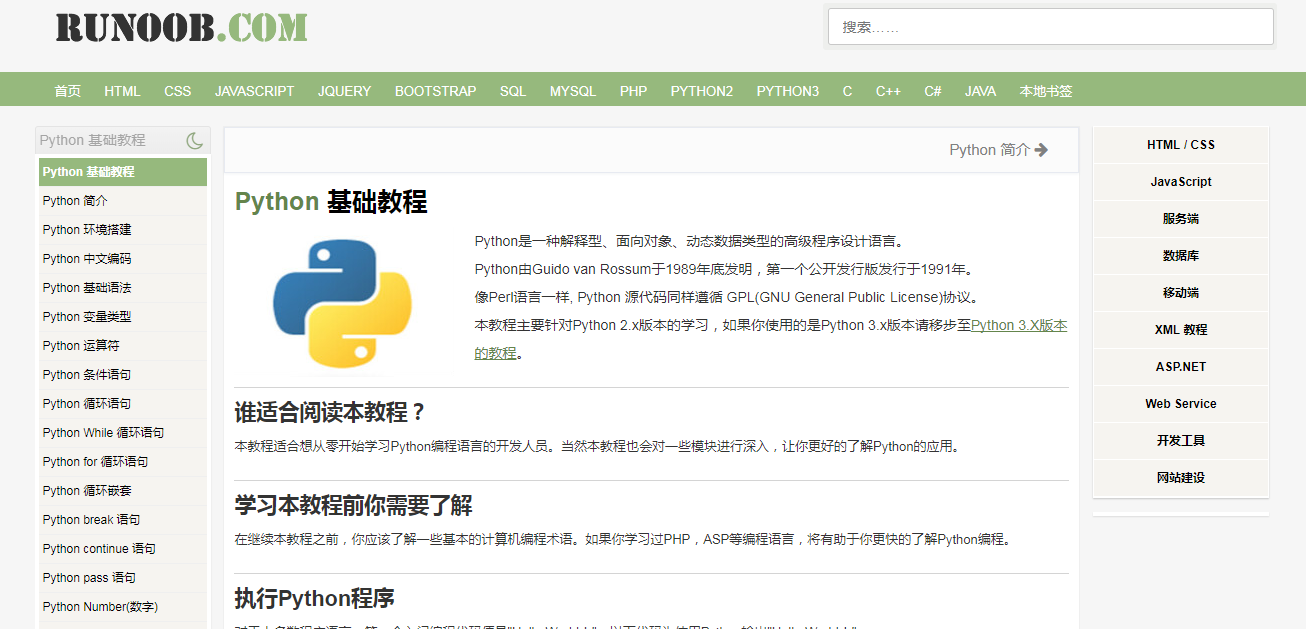Click the heading 执行Python程序
The width and height of the screenshot is (1306, 629).
315,598
